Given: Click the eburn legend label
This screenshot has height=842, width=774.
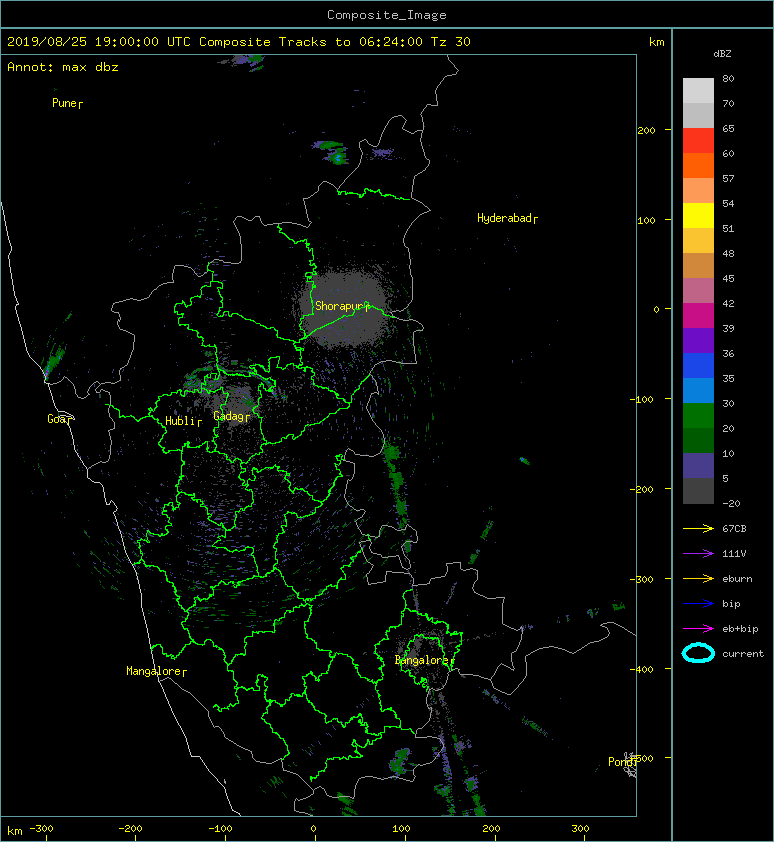Looking at the screenshot, I should 737,579.
